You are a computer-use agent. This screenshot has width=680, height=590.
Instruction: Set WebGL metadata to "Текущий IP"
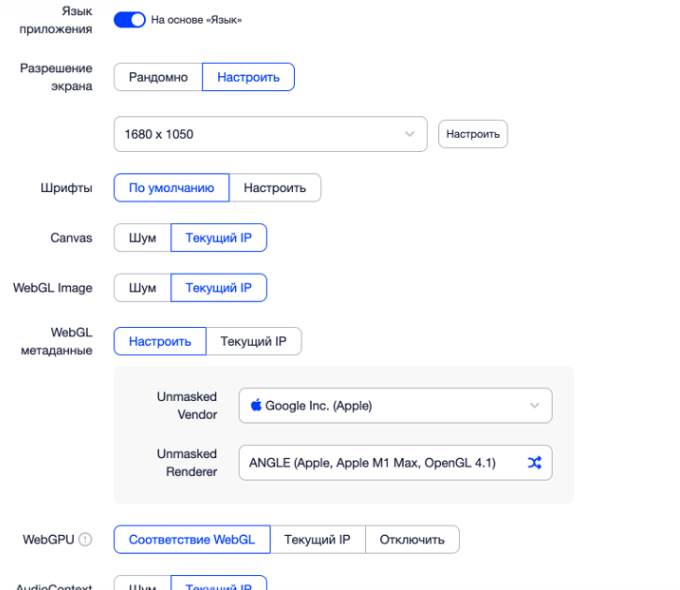point(253,341)
